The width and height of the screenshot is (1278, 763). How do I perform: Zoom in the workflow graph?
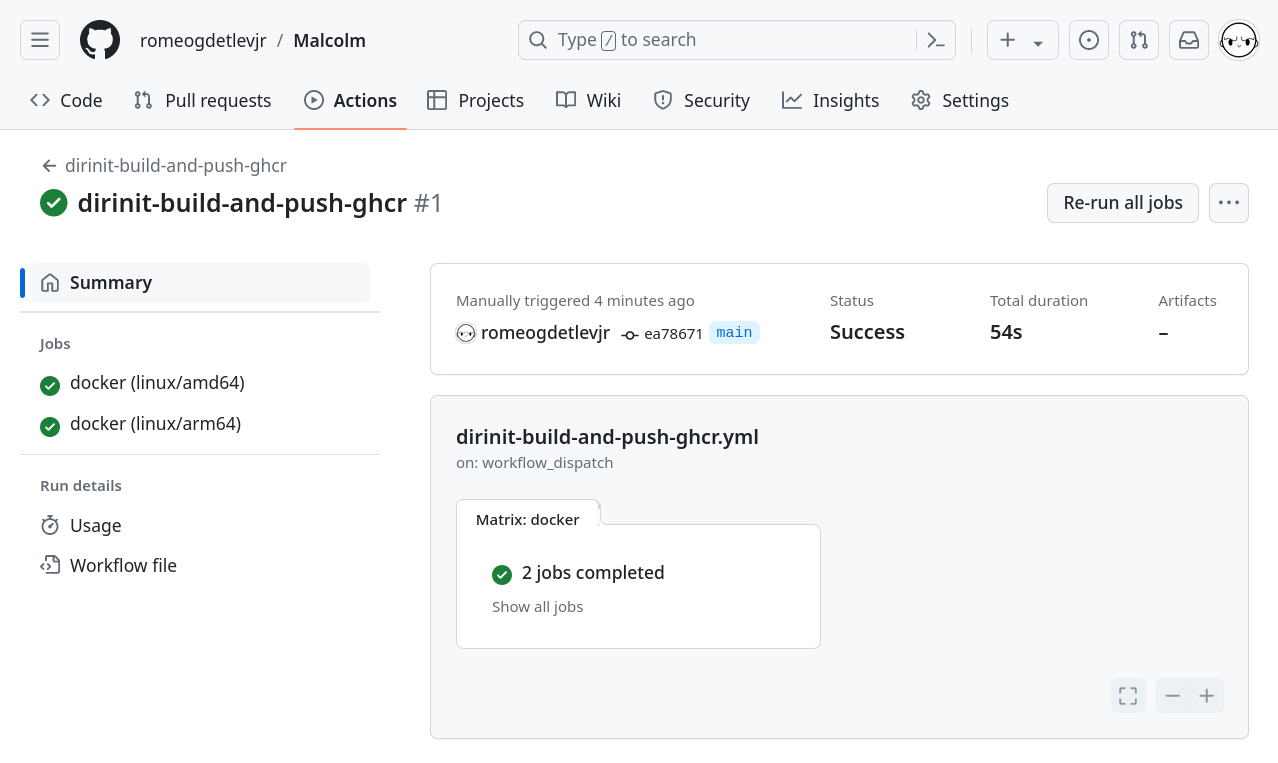[1207, 696]
